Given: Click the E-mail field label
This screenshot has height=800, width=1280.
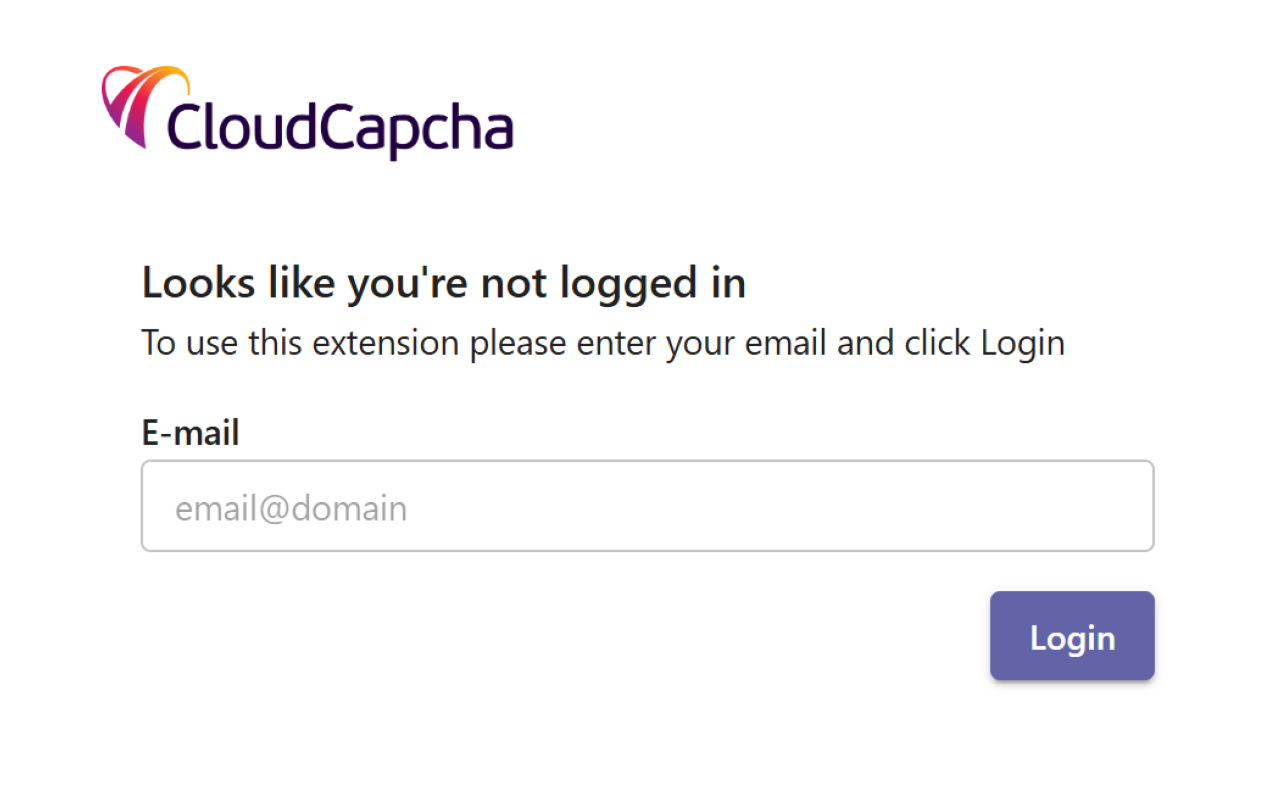Looking at the screenshot, I should [x=190, y=432].
